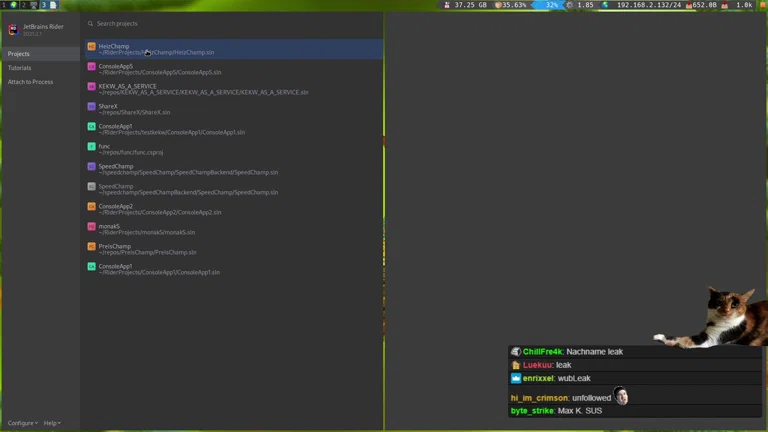Open the monakS project
The height and width of the screenshot is (432, 768).
(234, 229)
